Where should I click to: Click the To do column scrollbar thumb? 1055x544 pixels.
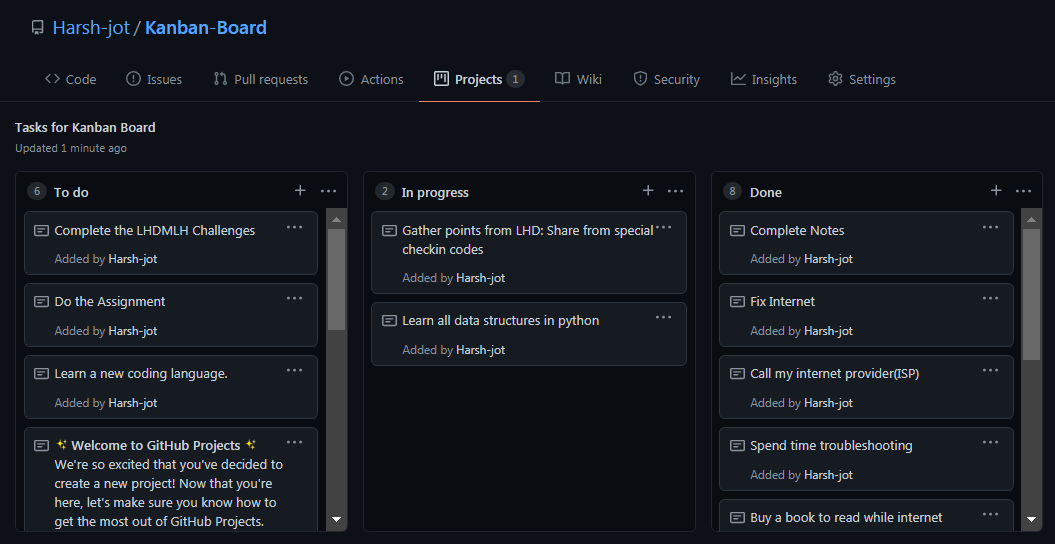336,279
